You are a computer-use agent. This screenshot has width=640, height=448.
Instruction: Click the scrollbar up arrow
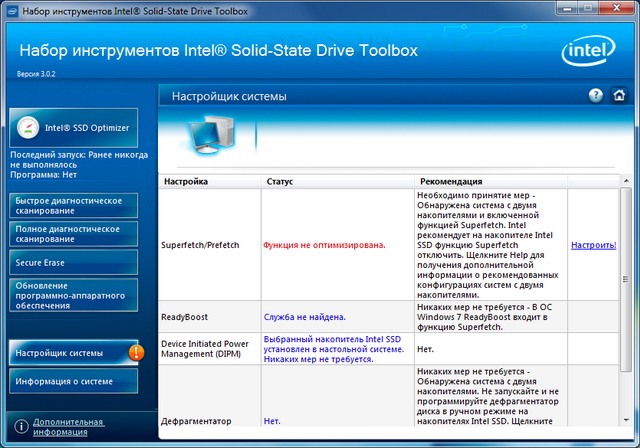pyautogui.click(x=626, y=181)
